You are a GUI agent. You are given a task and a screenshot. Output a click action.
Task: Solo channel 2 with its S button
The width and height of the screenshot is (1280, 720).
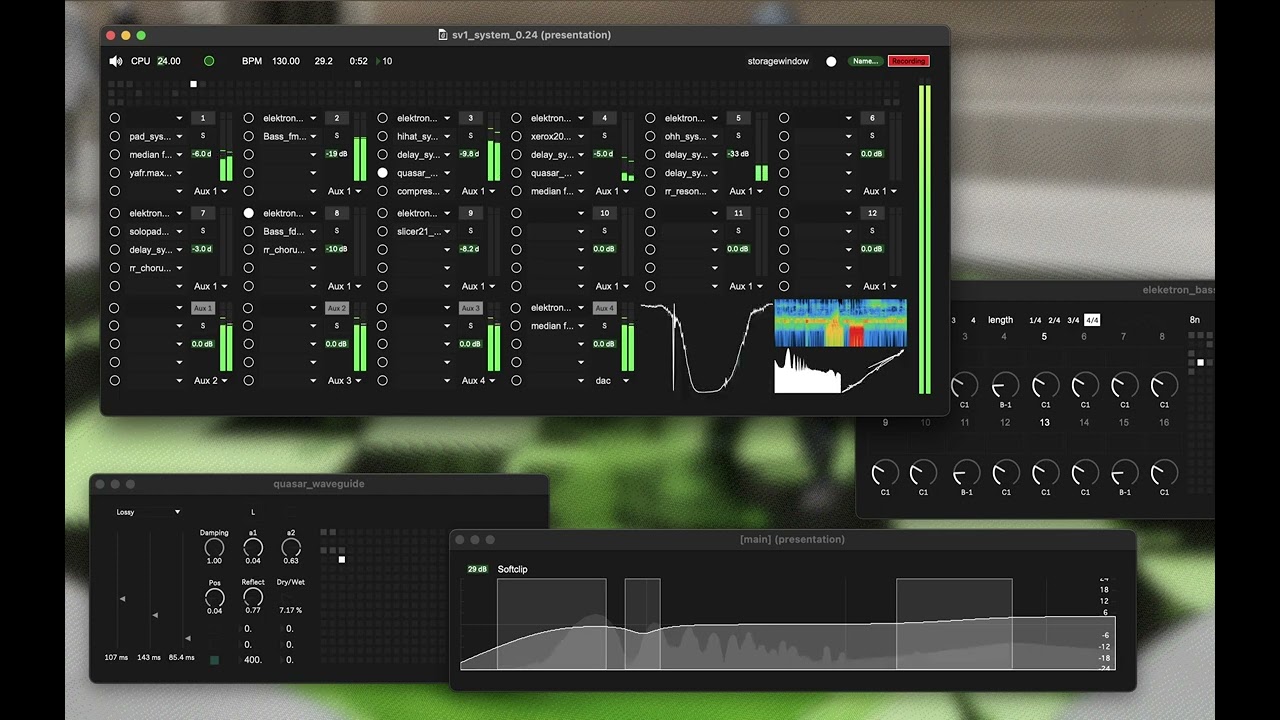[x=337, y=136]
